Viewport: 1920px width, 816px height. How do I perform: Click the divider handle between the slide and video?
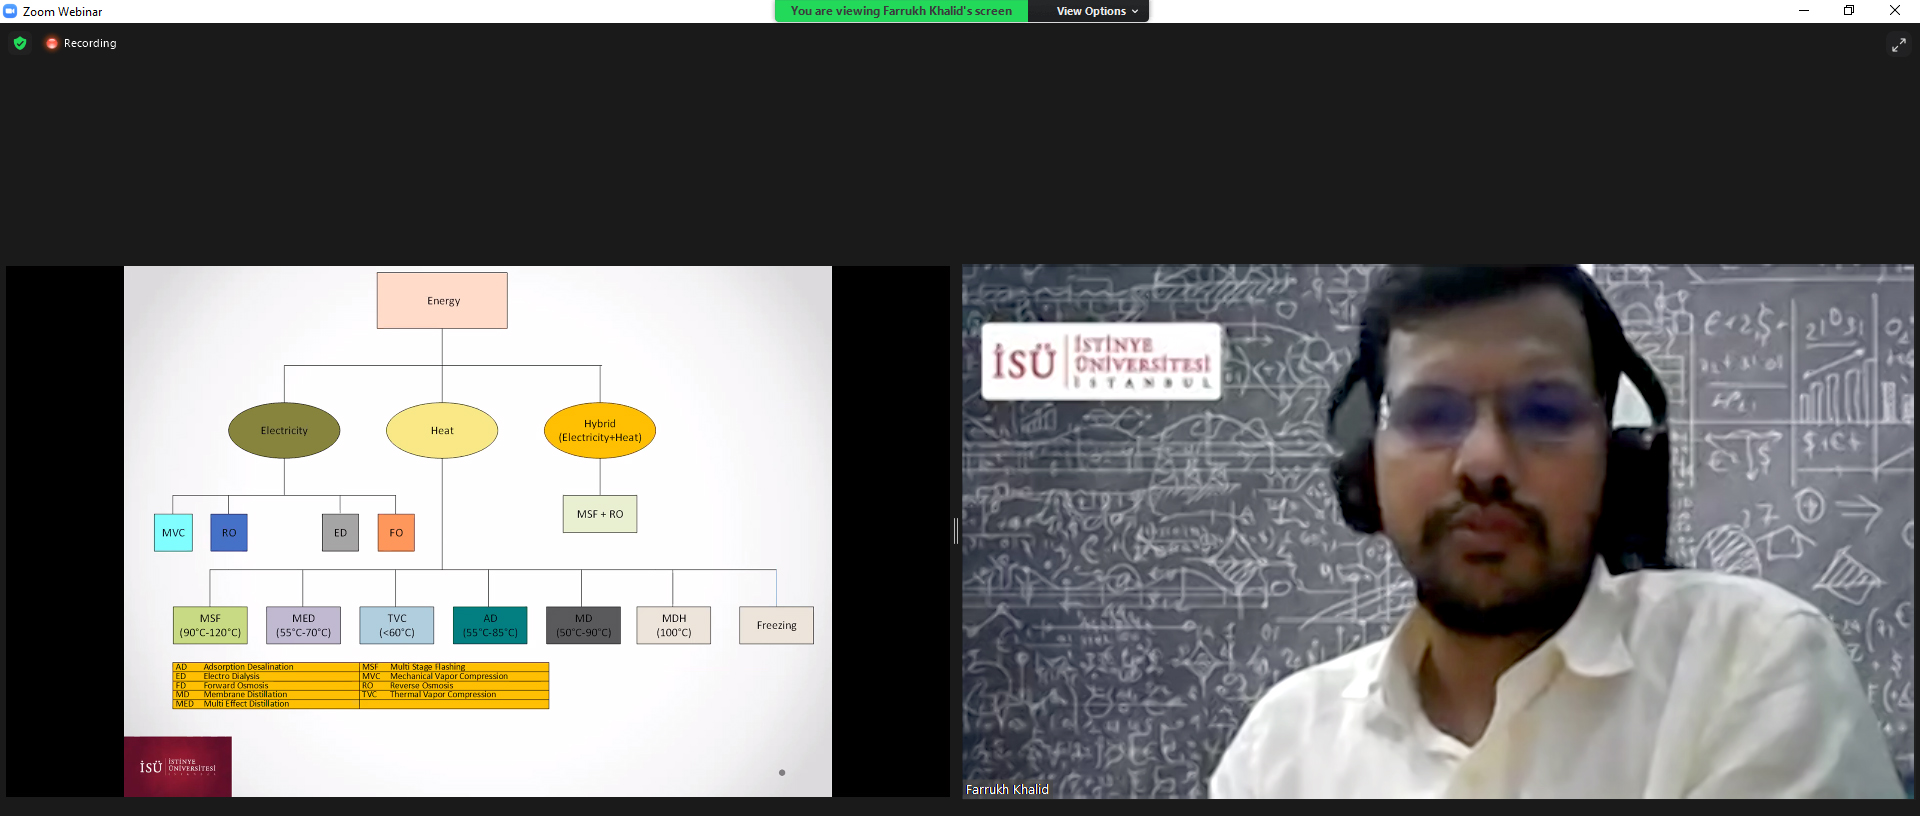[x=956, y=531]
